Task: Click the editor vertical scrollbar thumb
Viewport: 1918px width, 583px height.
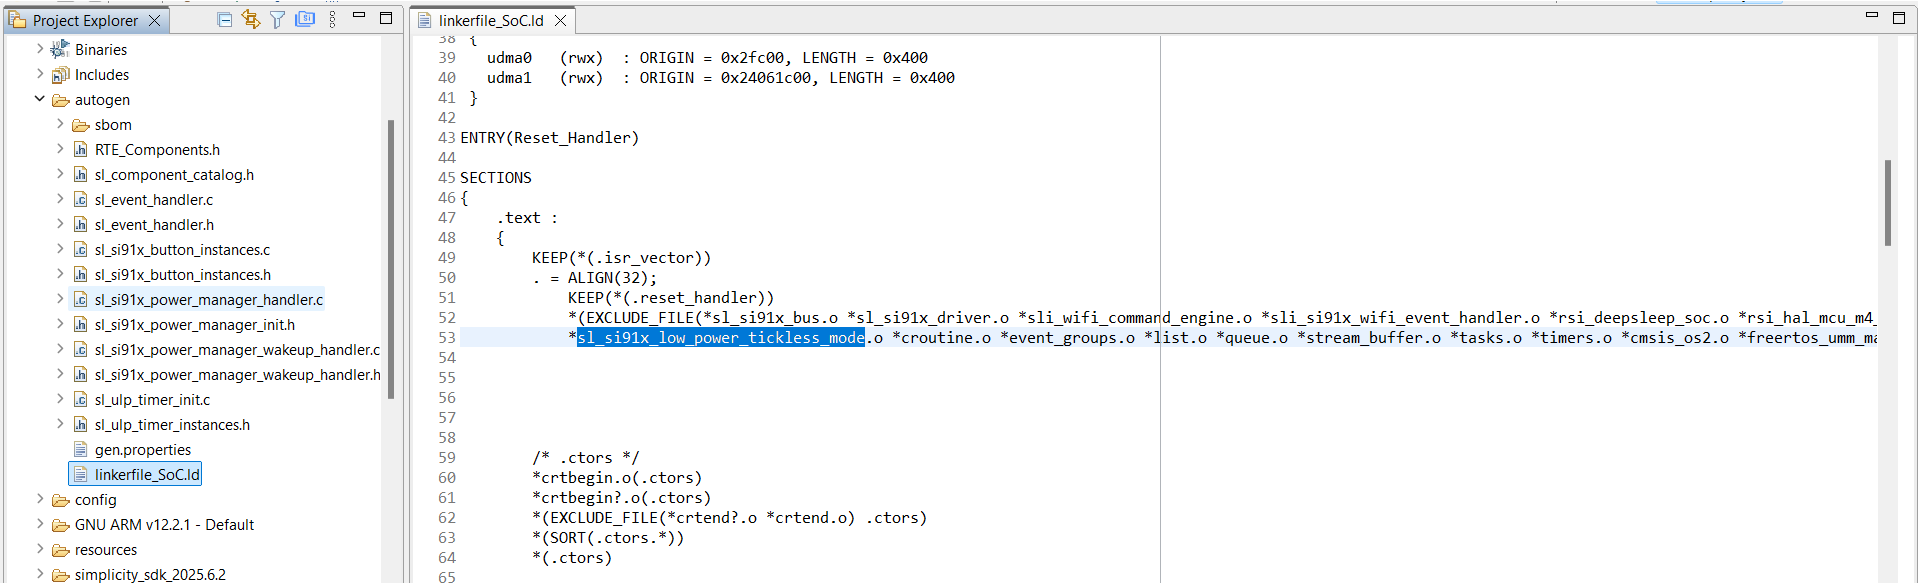Action: tap(1888, 203)
